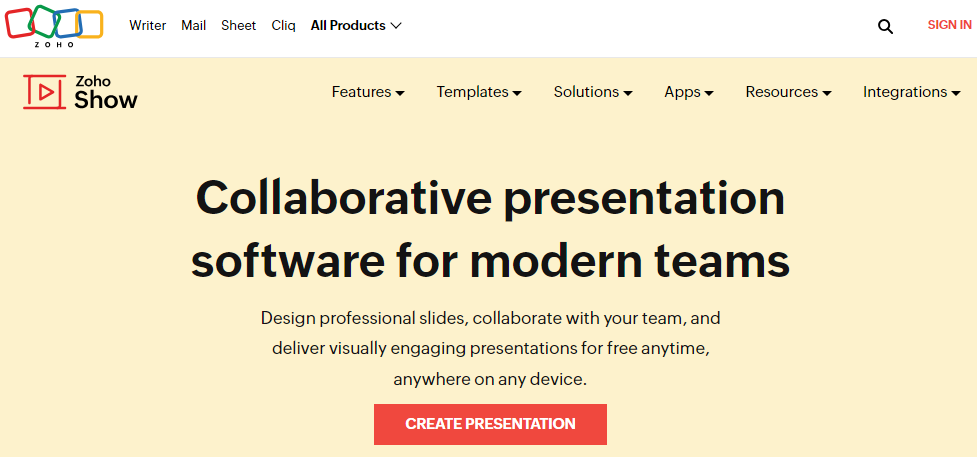Open the Mail product link

coord(194,26)
